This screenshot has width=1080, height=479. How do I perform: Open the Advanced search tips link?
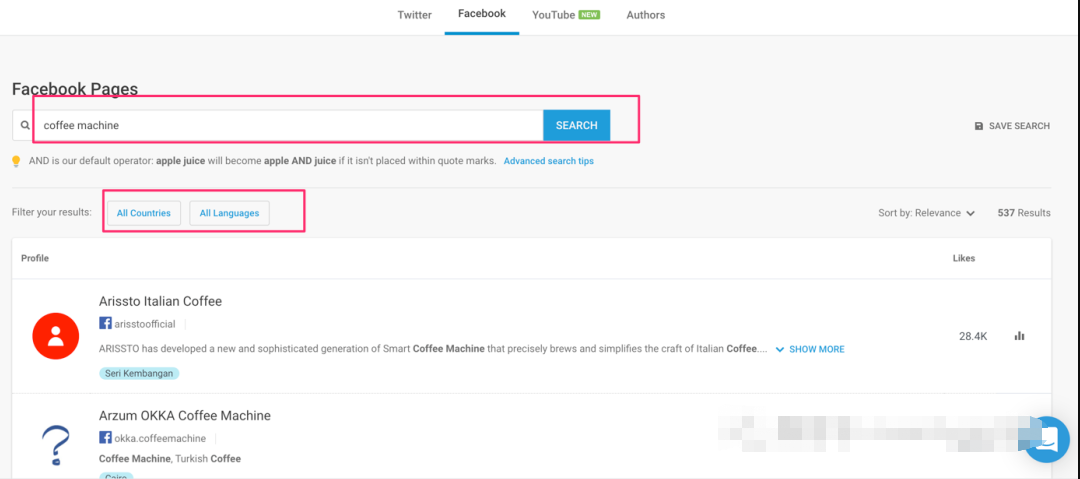[x=548, y=161]
